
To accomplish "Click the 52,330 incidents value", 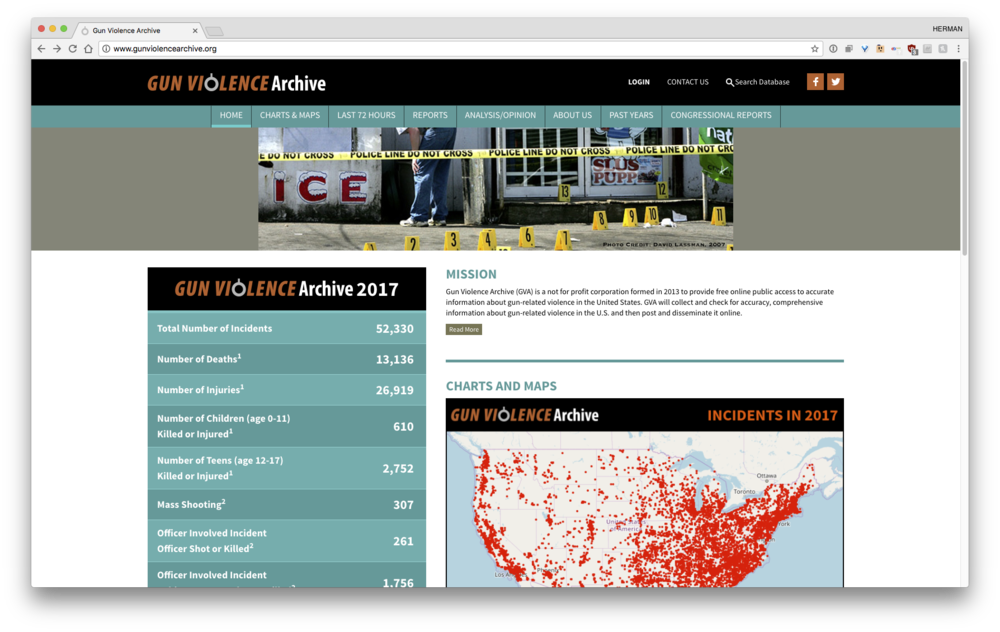I will [x=394, y=329].
